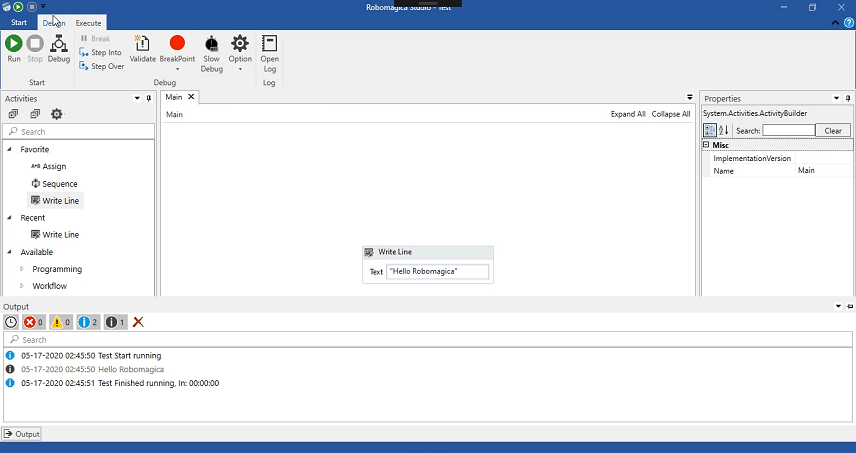856x453 pixels.
Task: Collapse the ribbon with the chevron
Action: point(835,23)
